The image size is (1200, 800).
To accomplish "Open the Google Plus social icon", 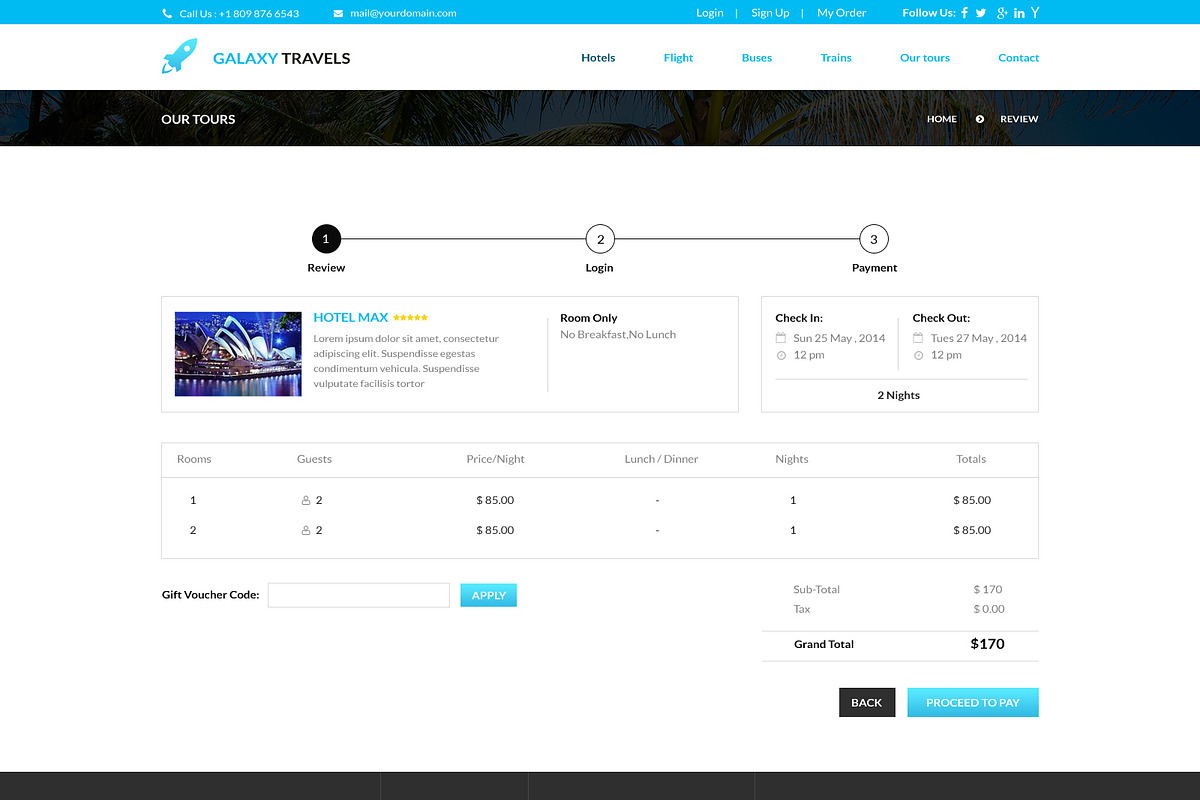I will click(x=1002, y=13).
